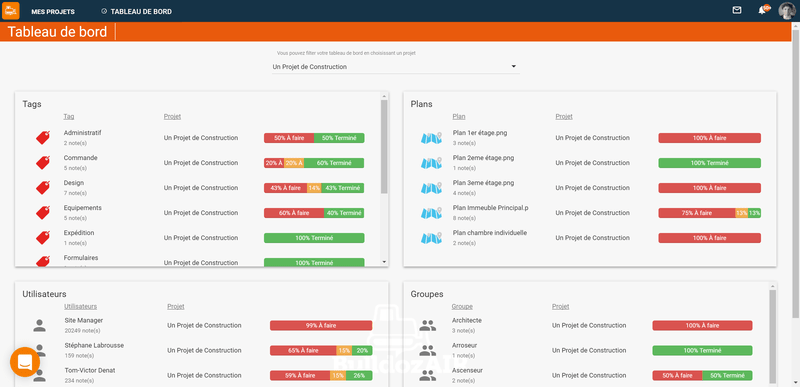Click the map icon for Plan 2eme étage.png
800x387 pixels.
coord(431,163)
